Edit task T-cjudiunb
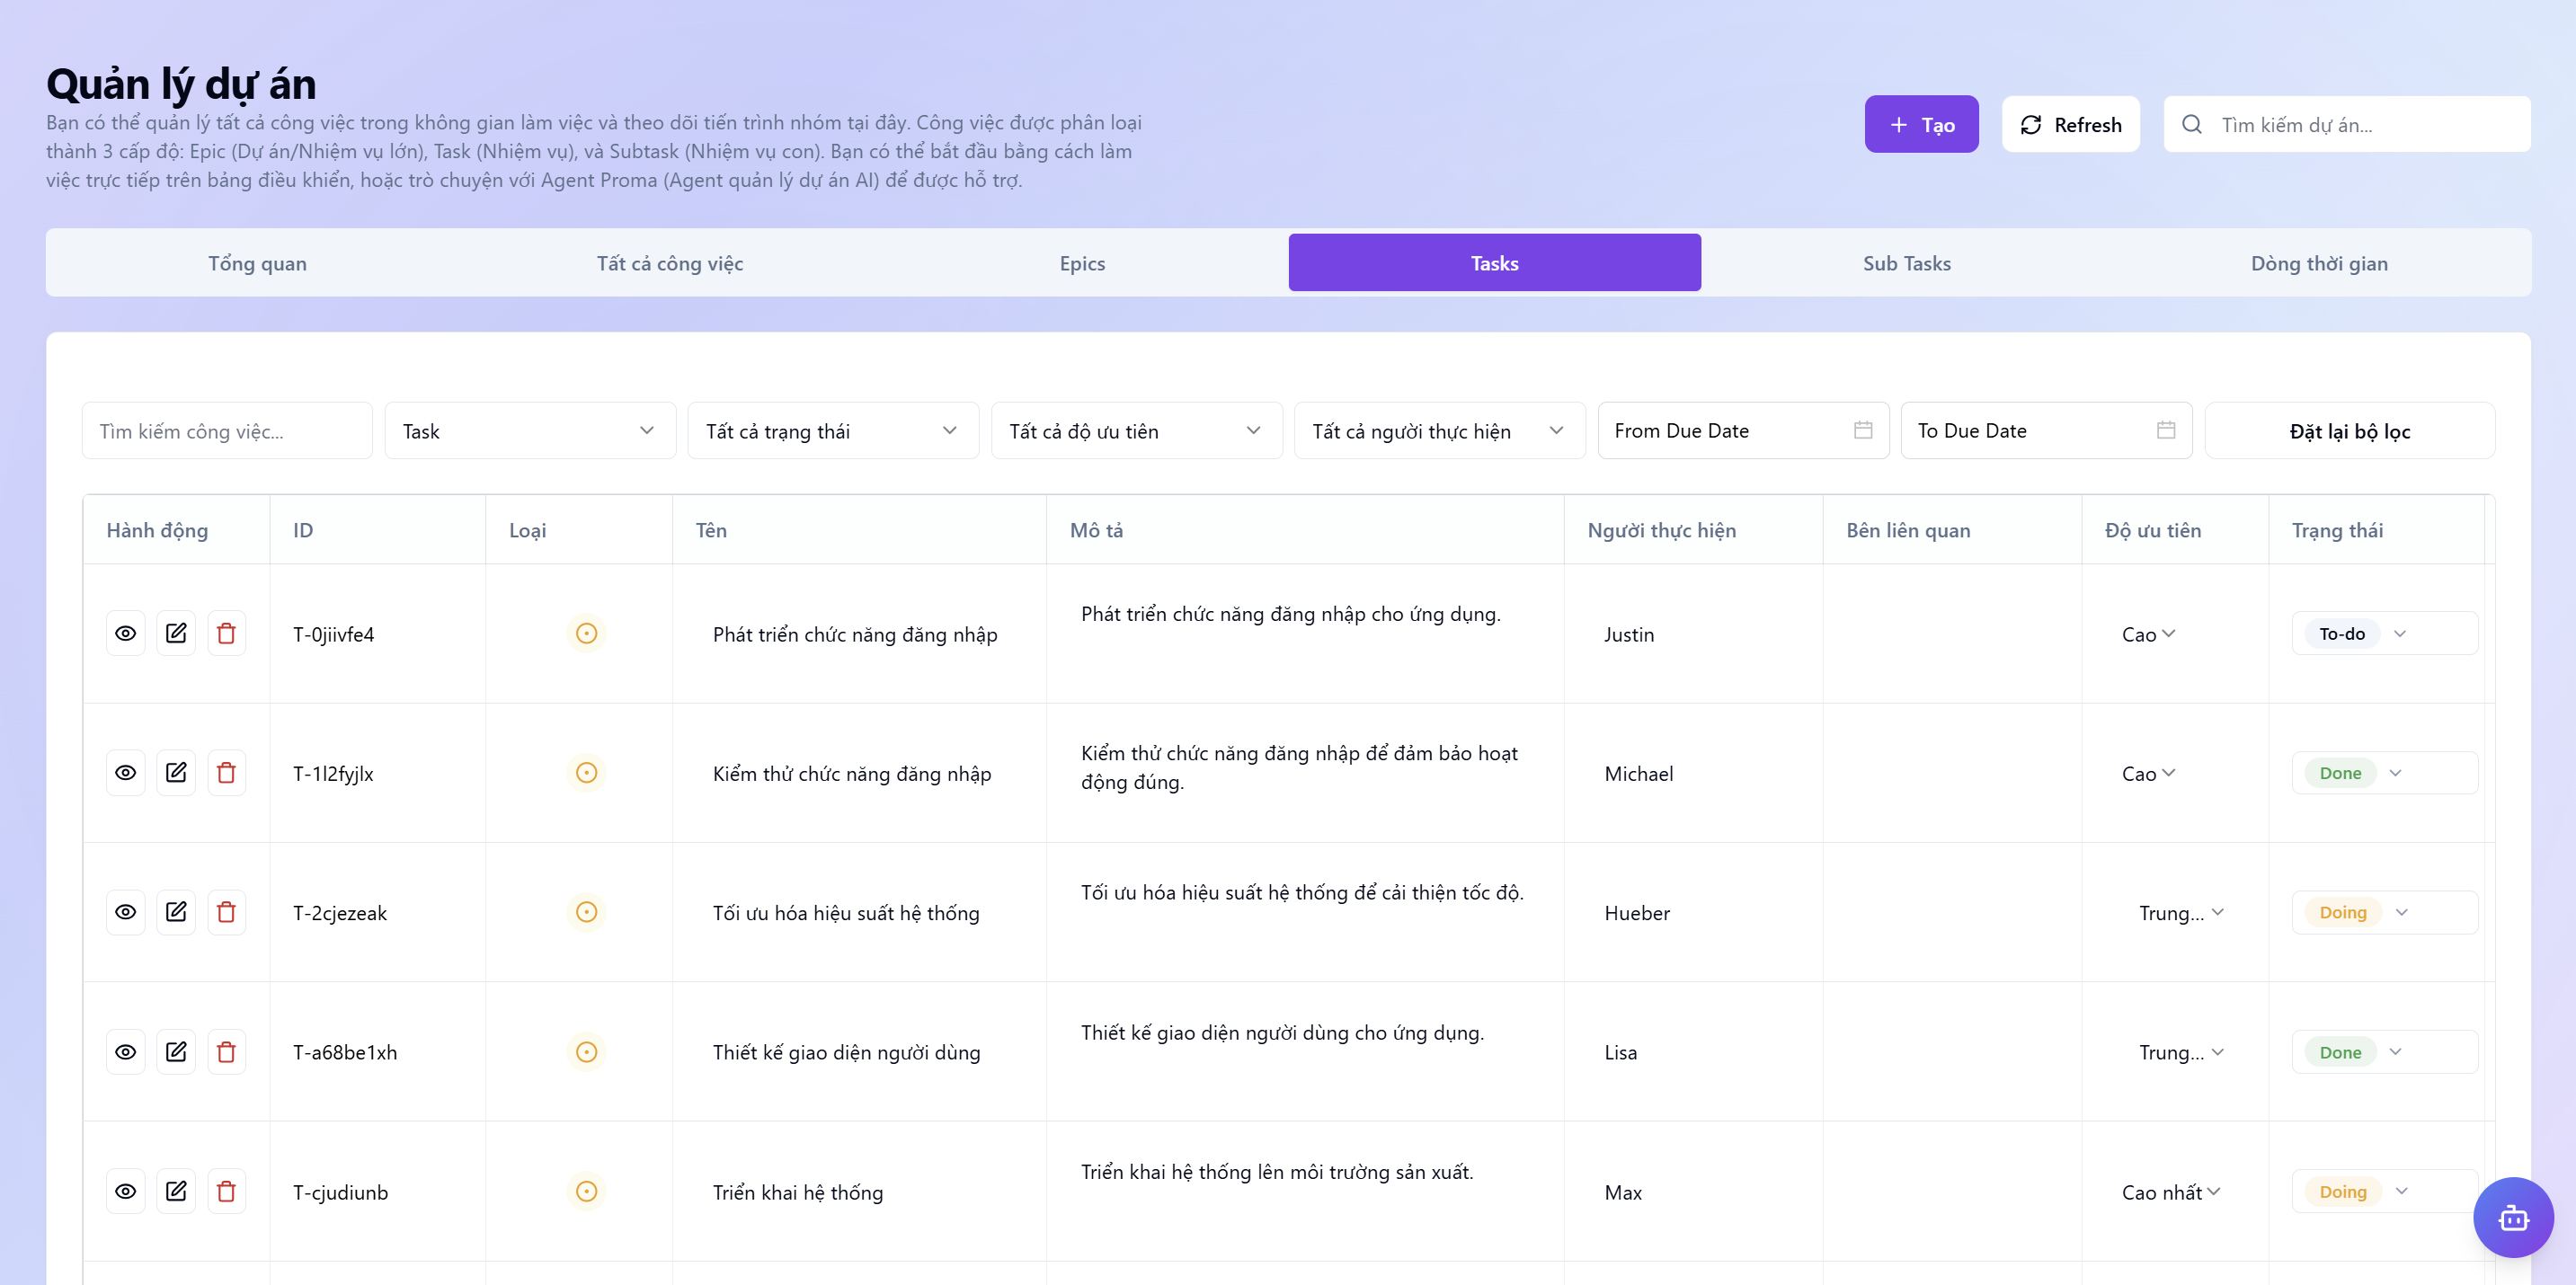This screenshot has width=2576, height=1285. pyautogui.click(x=176, y=1191)
